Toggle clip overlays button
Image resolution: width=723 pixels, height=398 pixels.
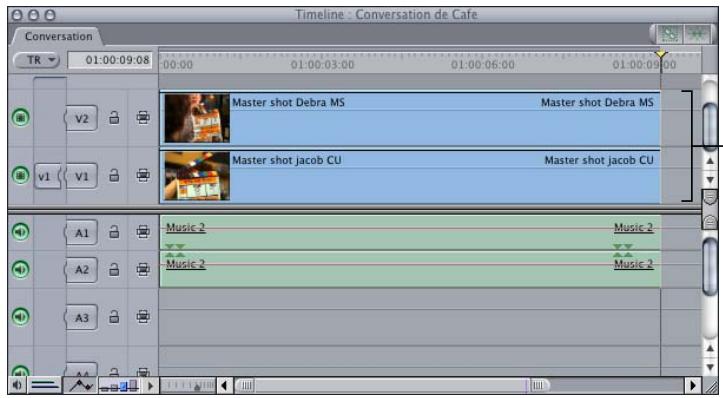tap(80, 385)
